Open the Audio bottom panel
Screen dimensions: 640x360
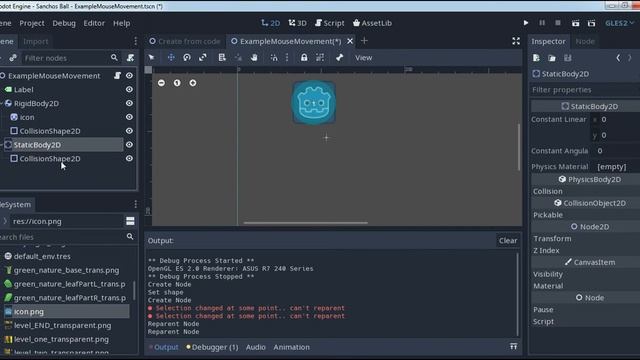point(256,347)
